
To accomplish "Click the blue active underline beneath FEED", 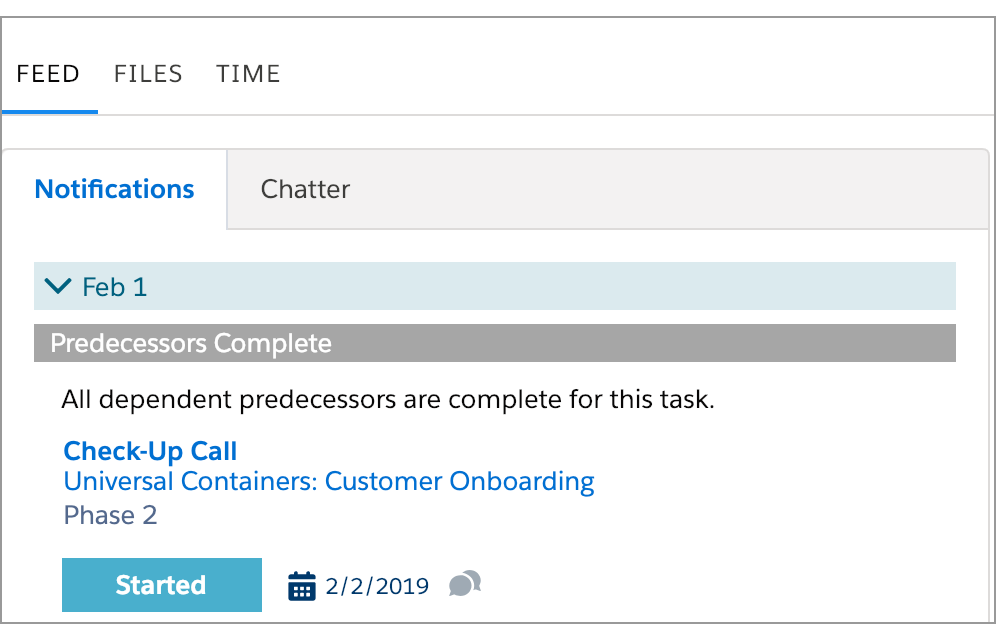I will pos(50,112).
